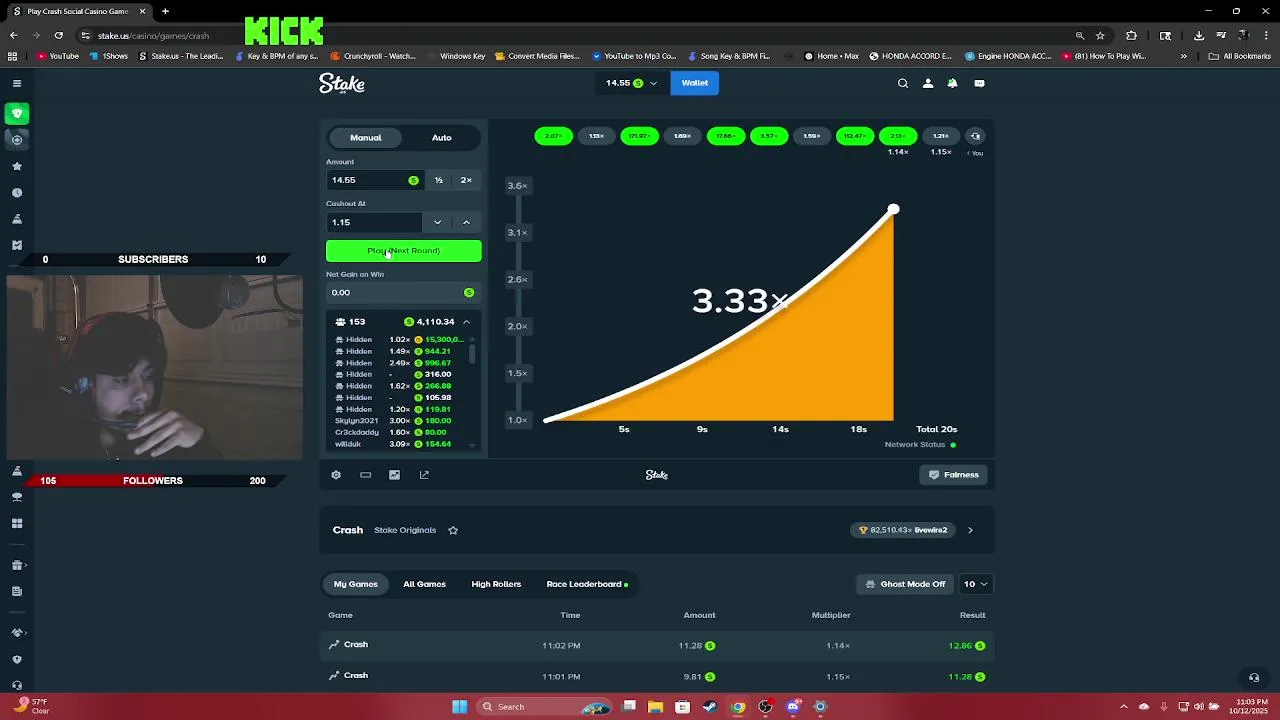
Task: Open live stats chart icon
Action: (394, 475)
